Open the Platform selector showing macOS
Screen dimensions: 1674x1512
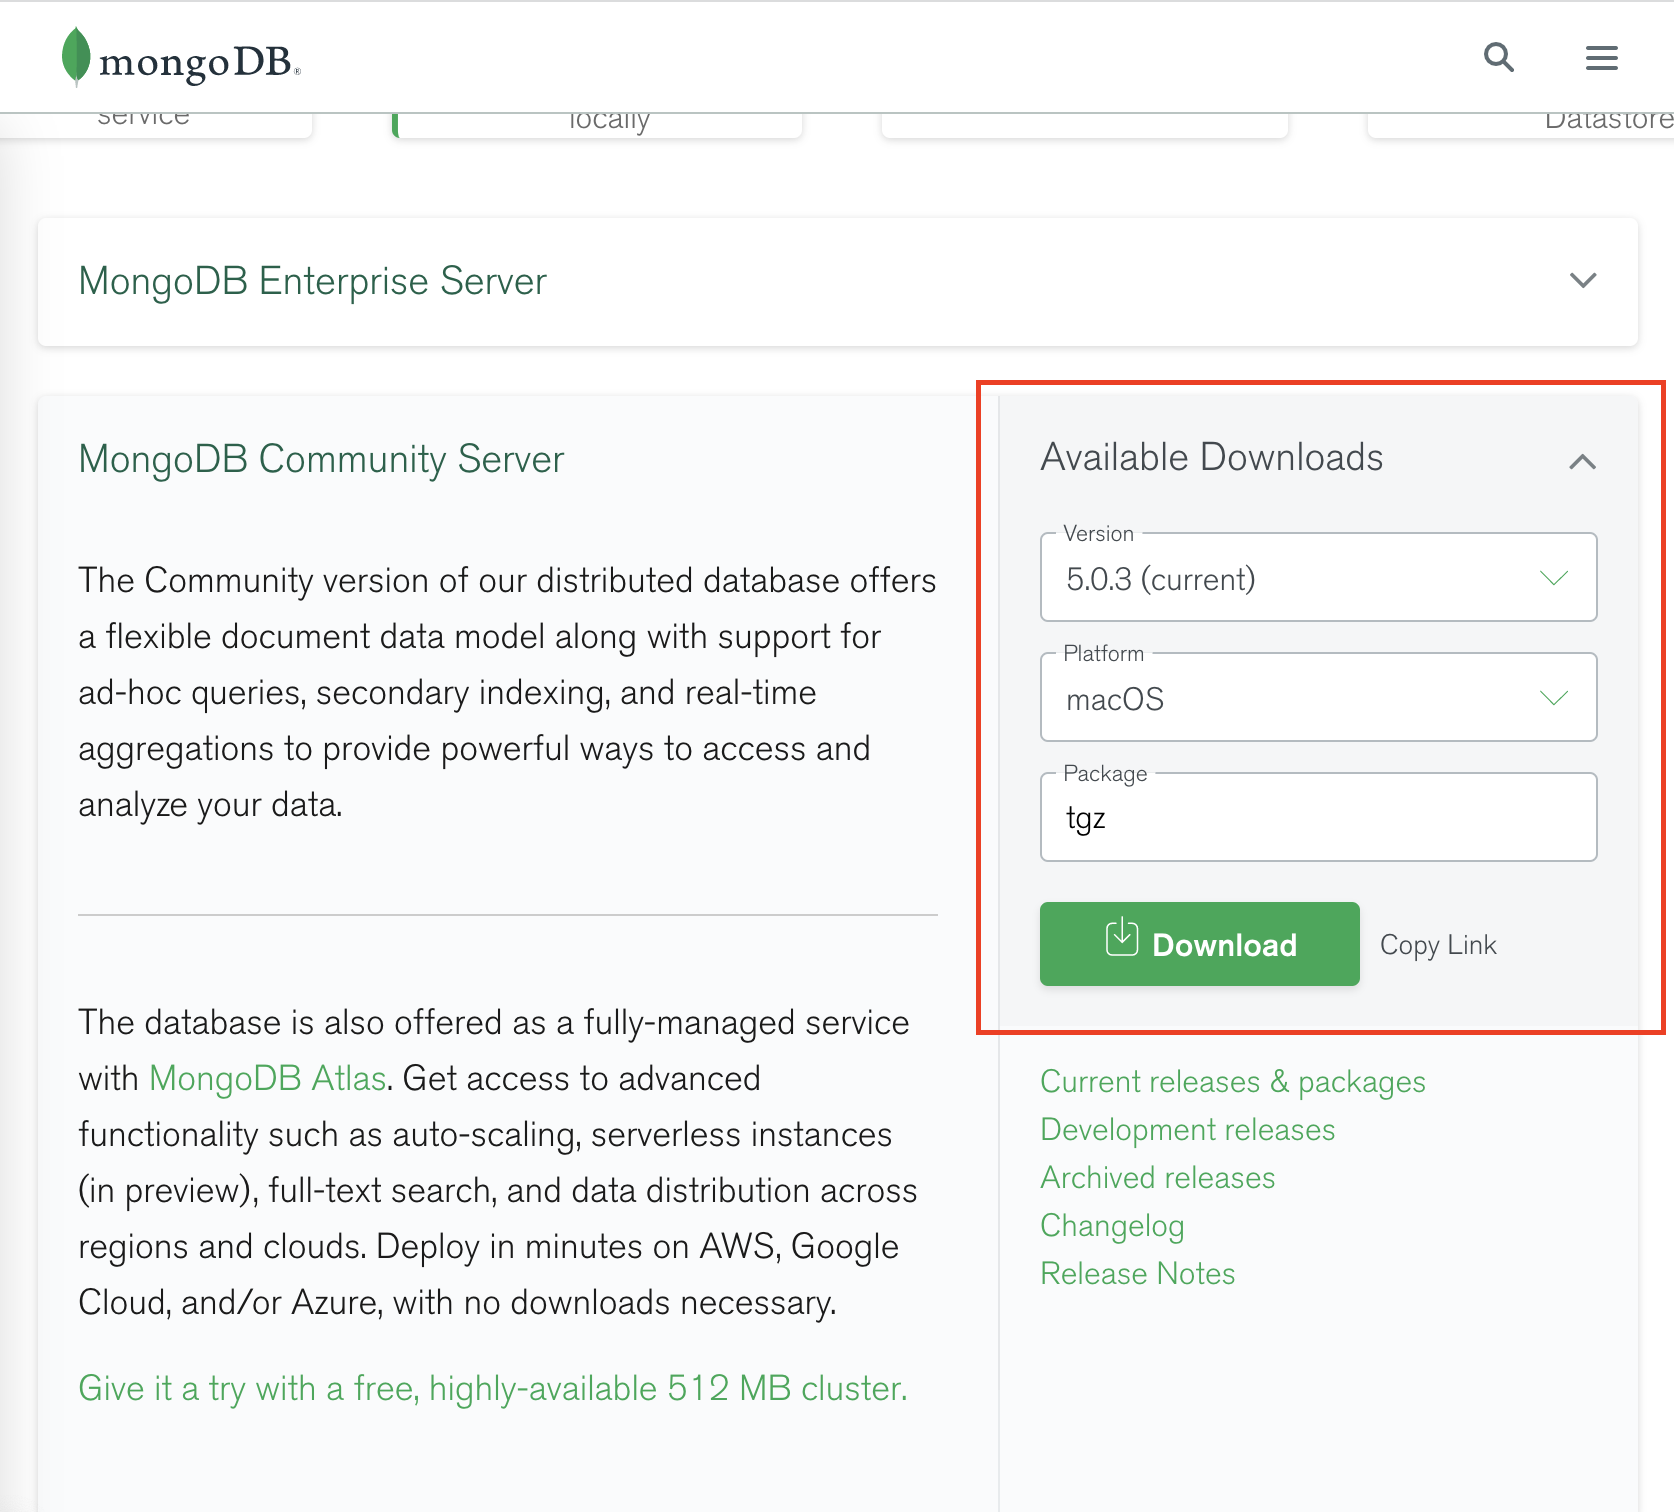[1318, 698]
